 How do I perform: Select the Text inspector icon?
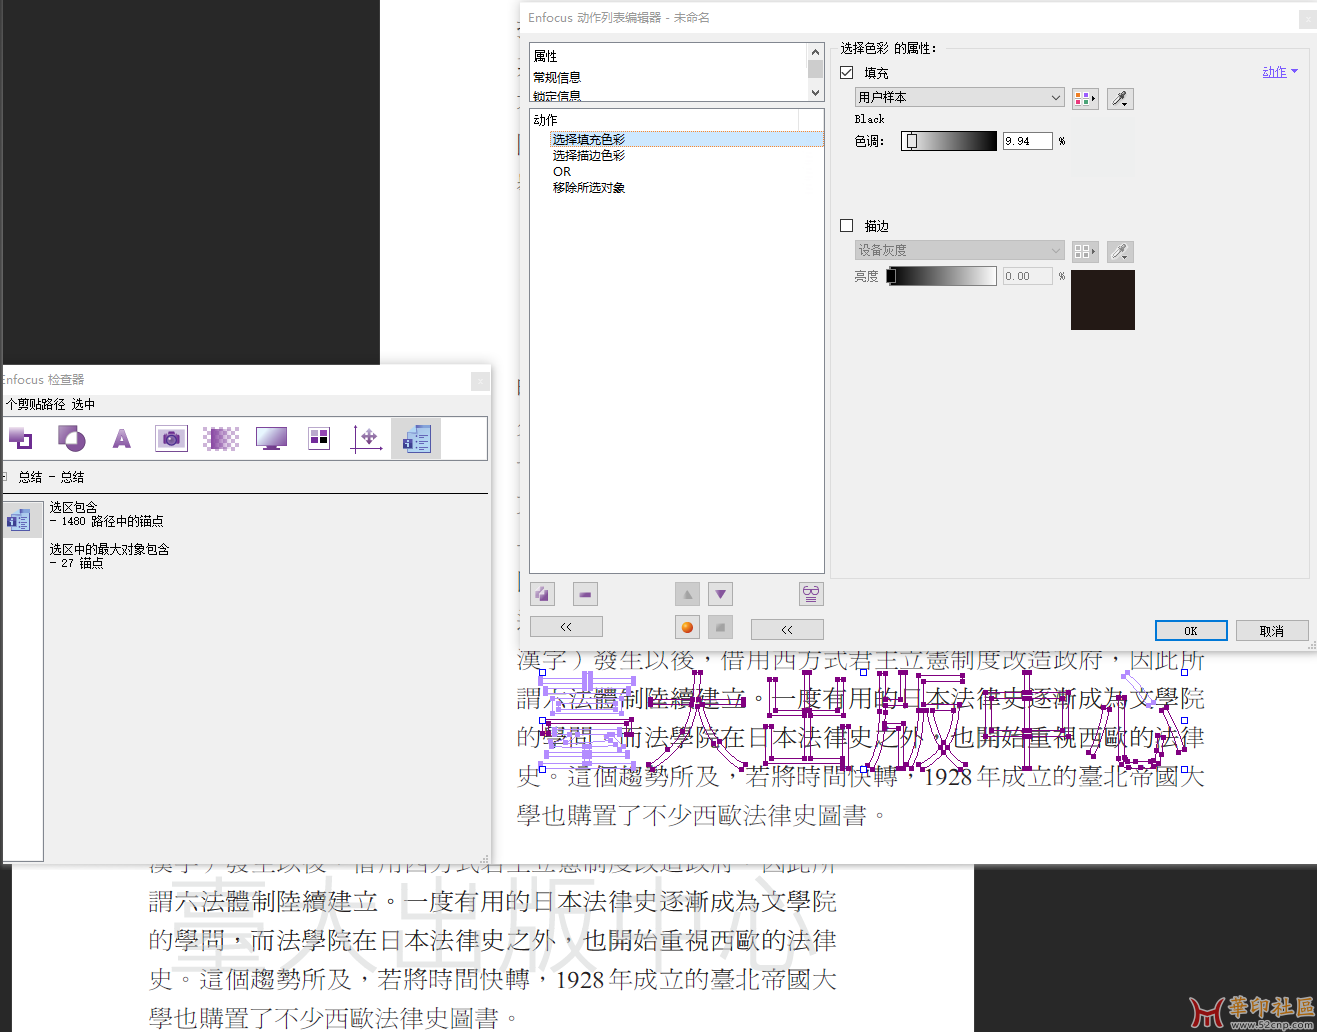(122, 438)
